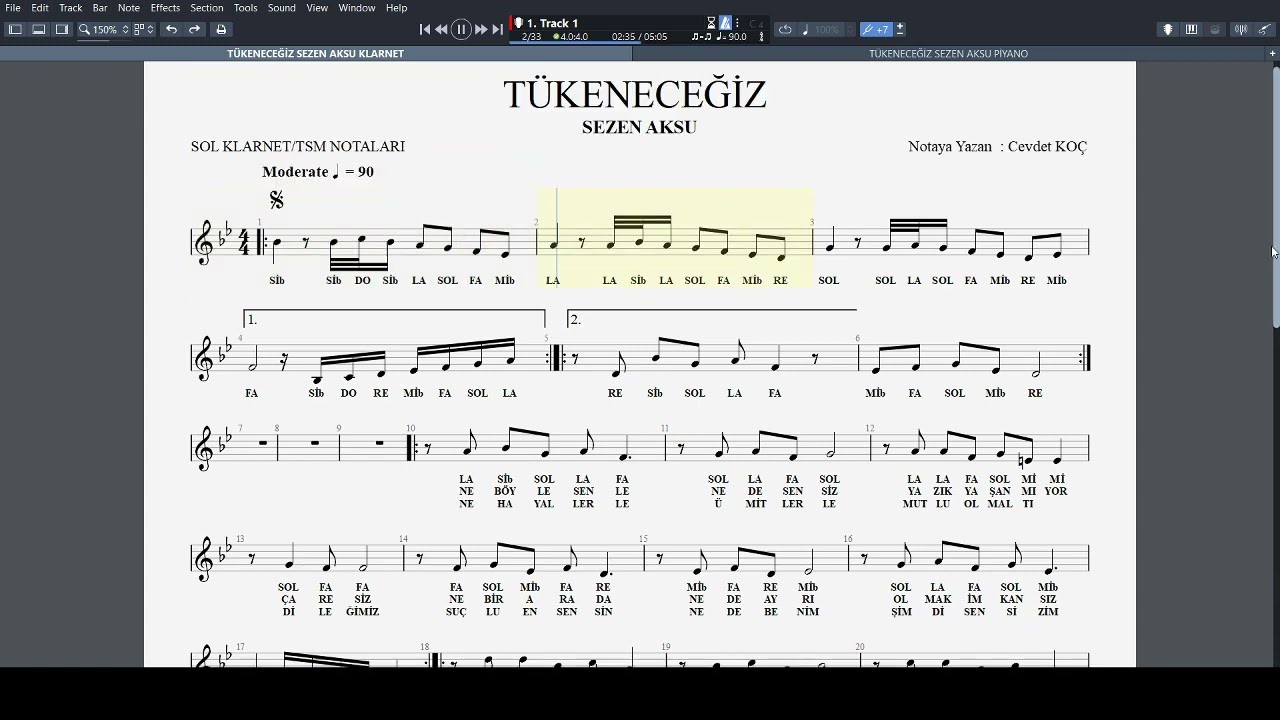Click the tempo value 90.0
This screenshot has width=1280, height=720.
[738, 37]
